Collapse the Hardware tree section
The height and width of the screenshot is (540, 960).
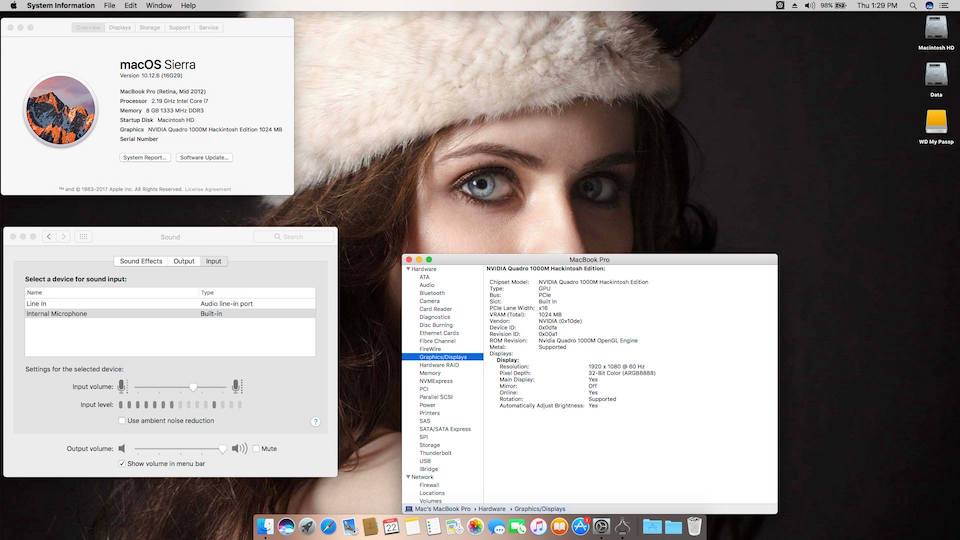point(407,269)
